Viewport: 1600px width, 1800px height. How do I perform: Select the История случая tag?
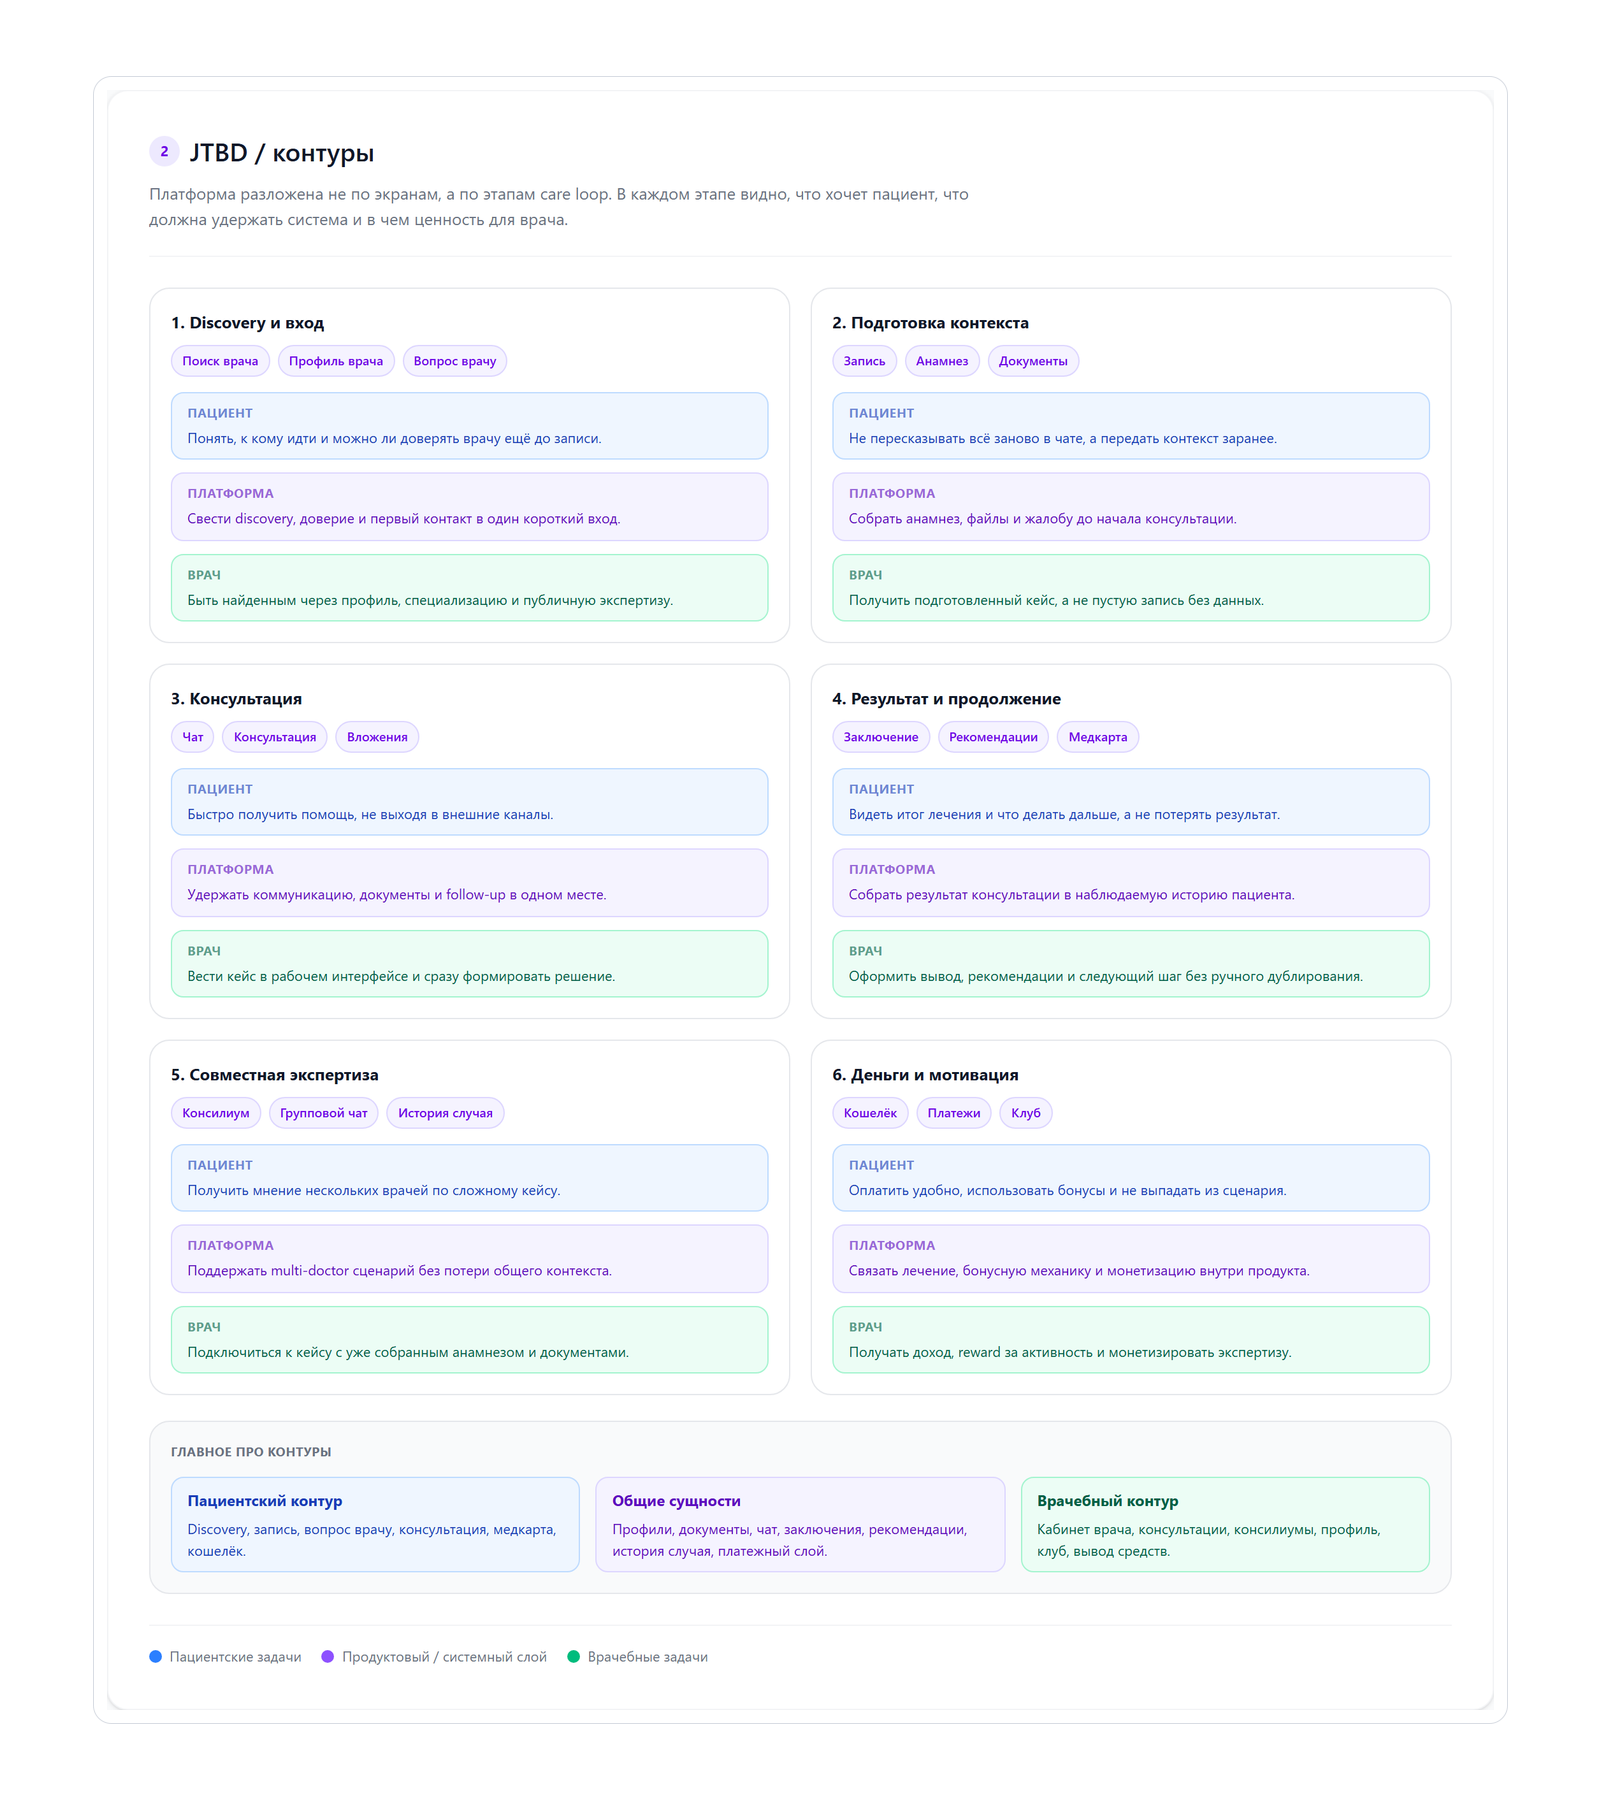[445, 1113]
